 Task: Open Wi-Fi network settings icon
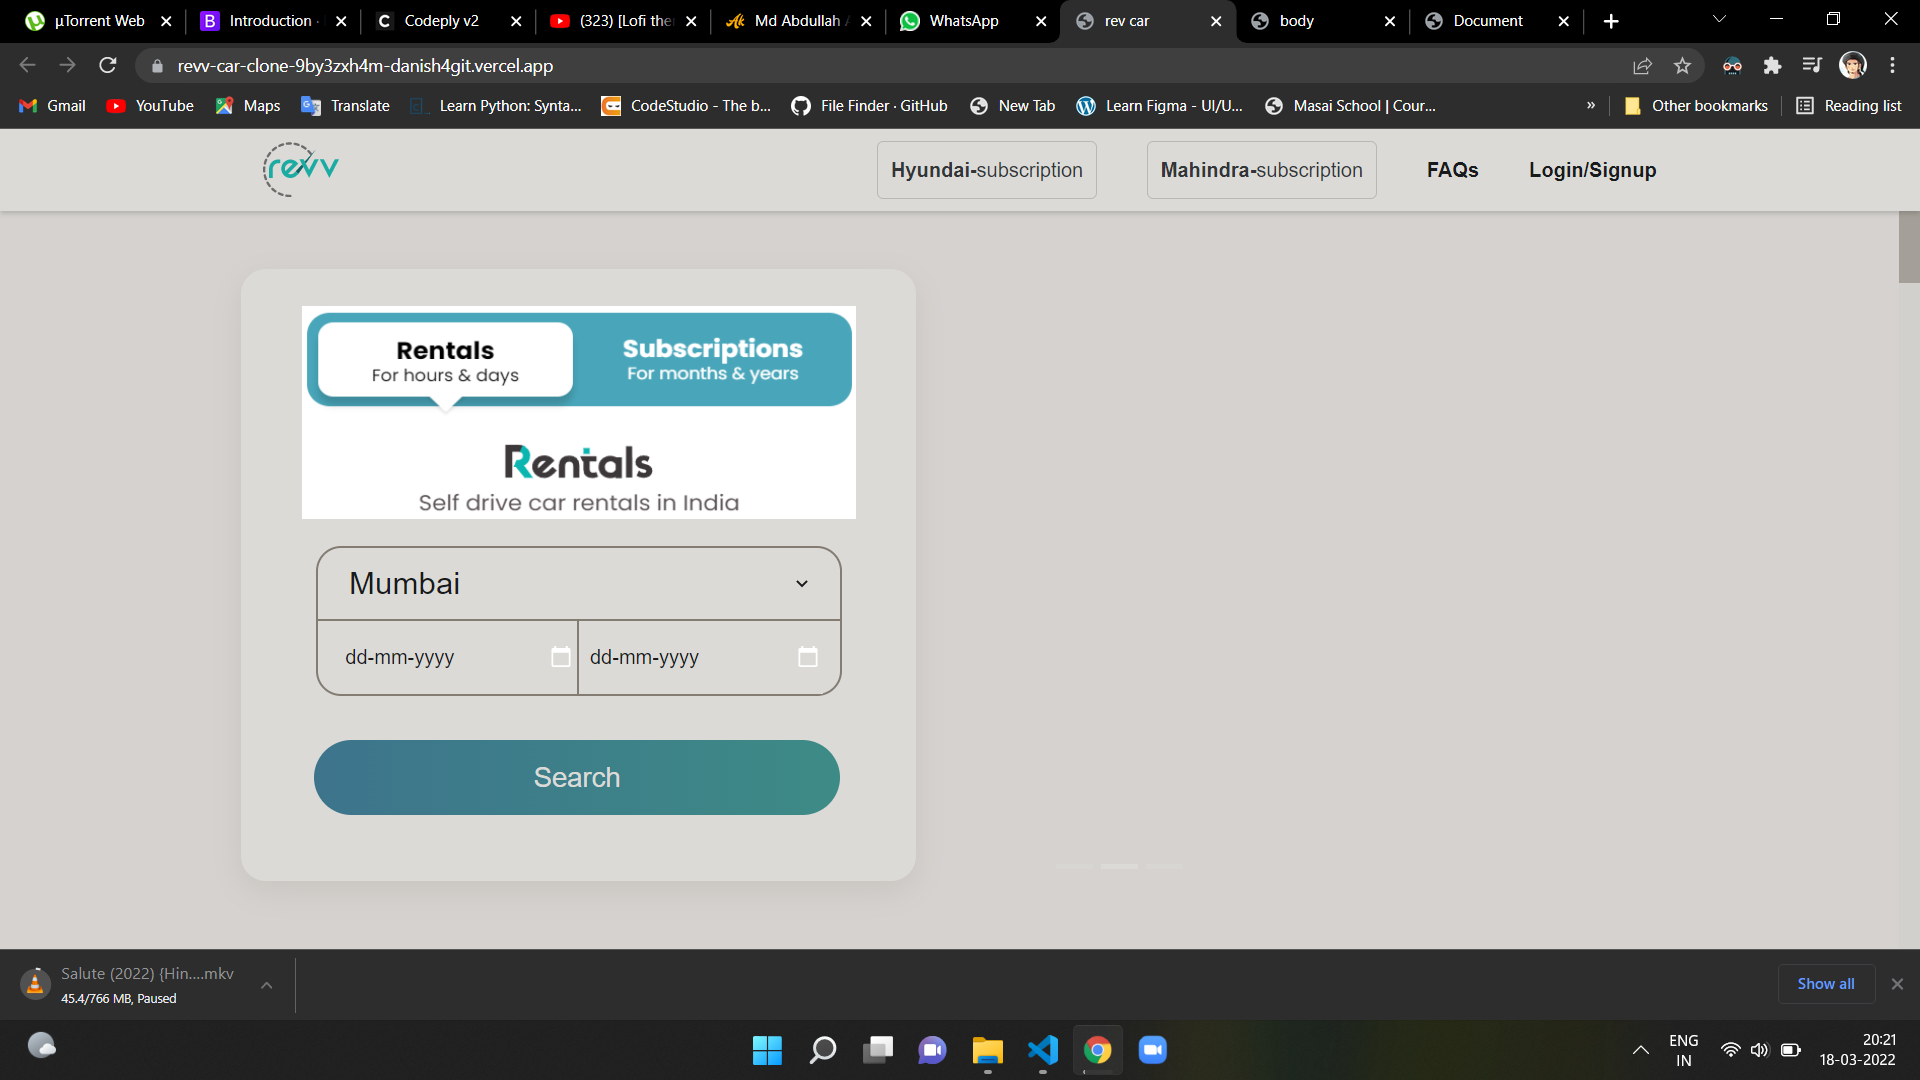pos(1730,1050)
